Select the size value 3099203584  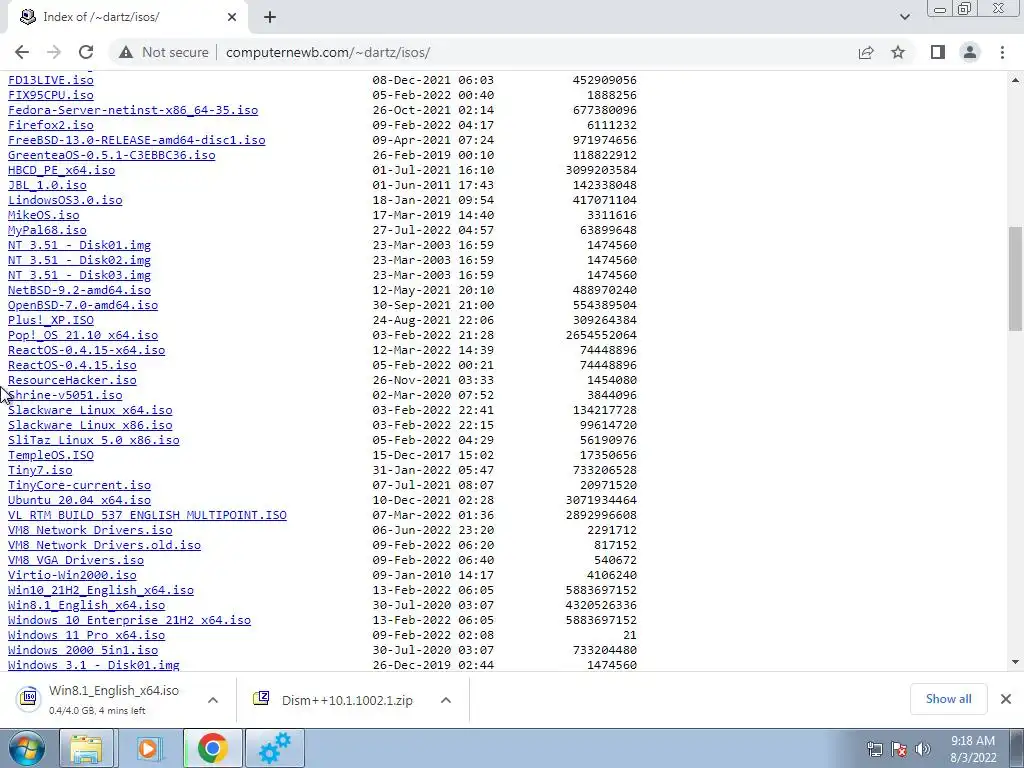point(601,170)
